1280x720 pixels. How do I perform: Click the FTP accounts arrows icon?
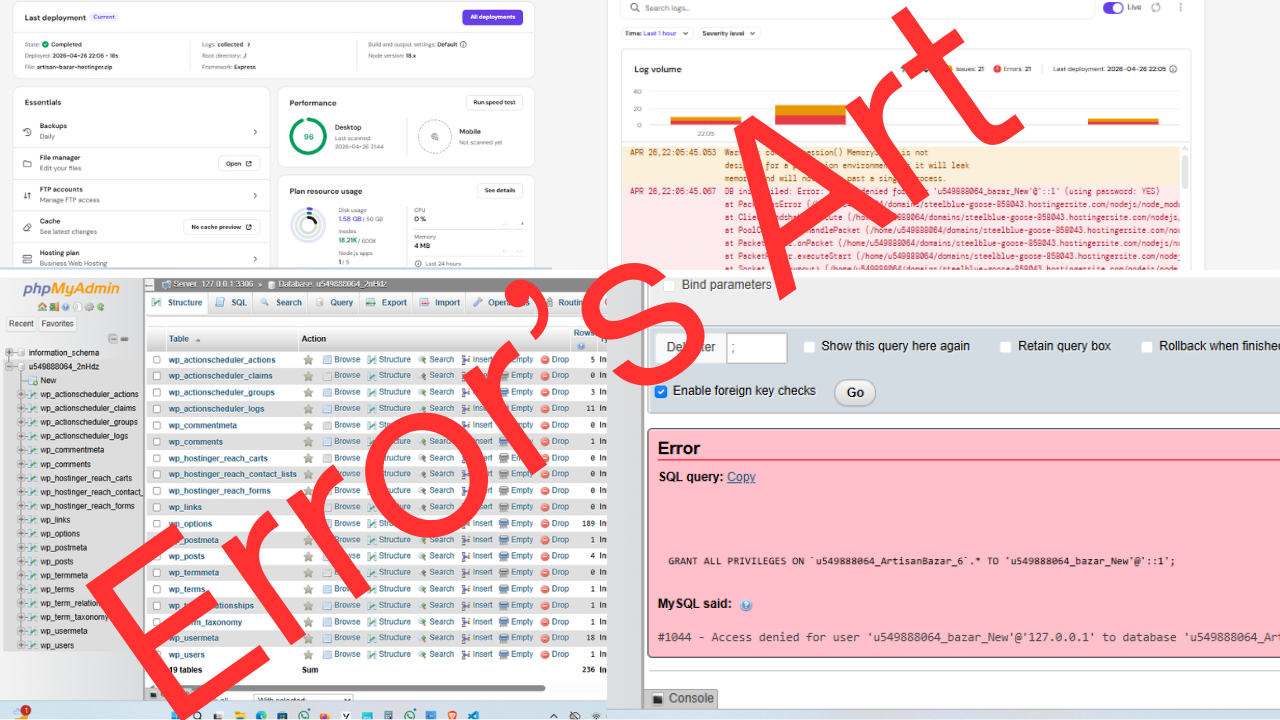27,195
